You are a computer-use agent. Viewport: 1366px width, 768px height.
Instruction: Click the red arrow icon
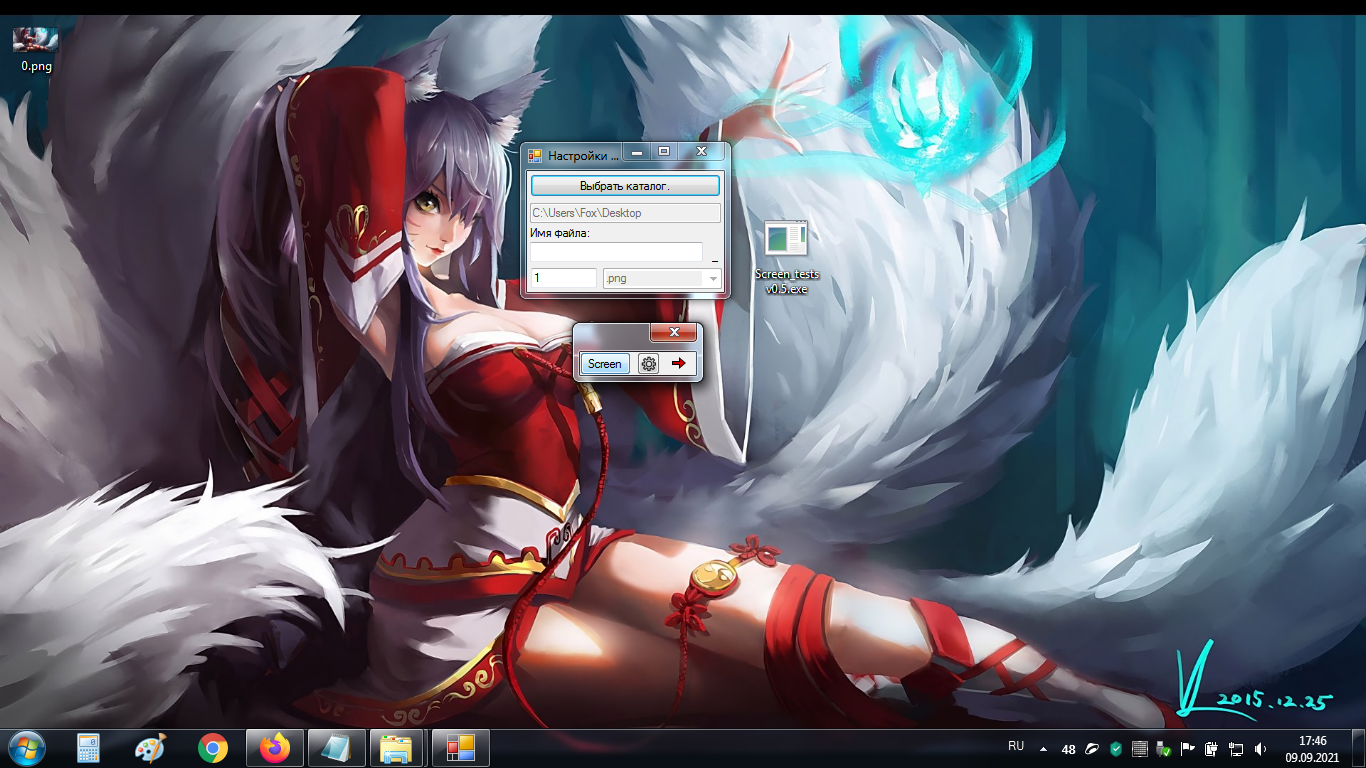679,364
